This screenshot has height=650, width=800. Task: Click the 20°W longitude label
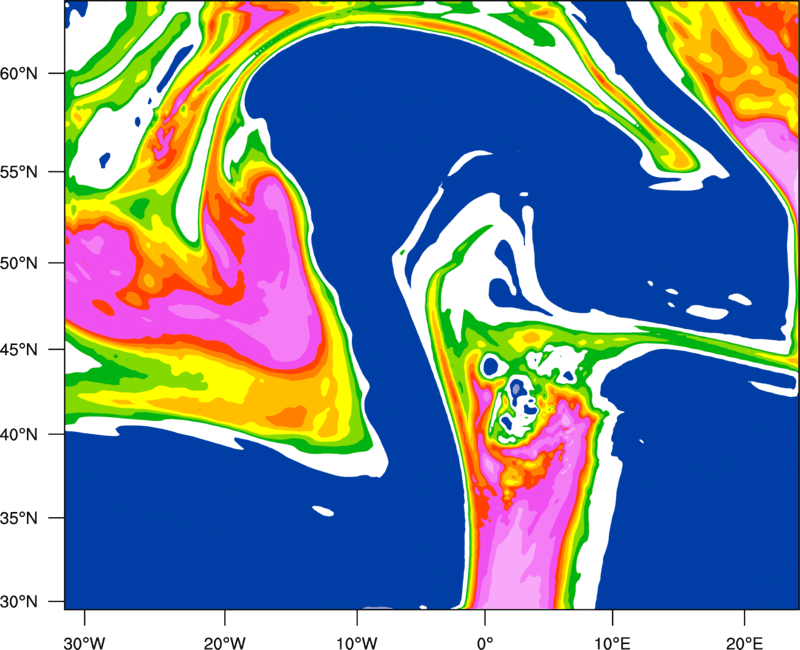coord(224,643)
